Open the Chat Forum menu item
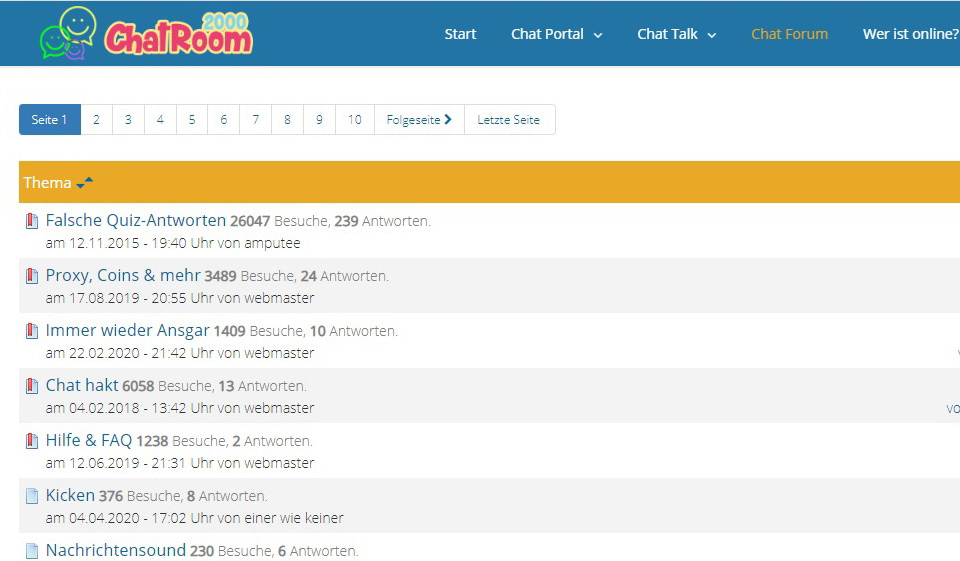 [789, 34]
